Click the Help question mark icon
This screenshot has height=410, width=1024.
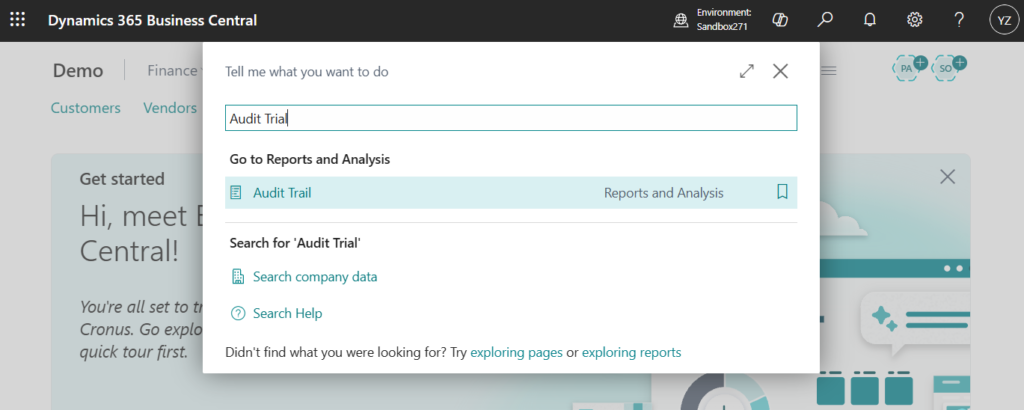958,20
